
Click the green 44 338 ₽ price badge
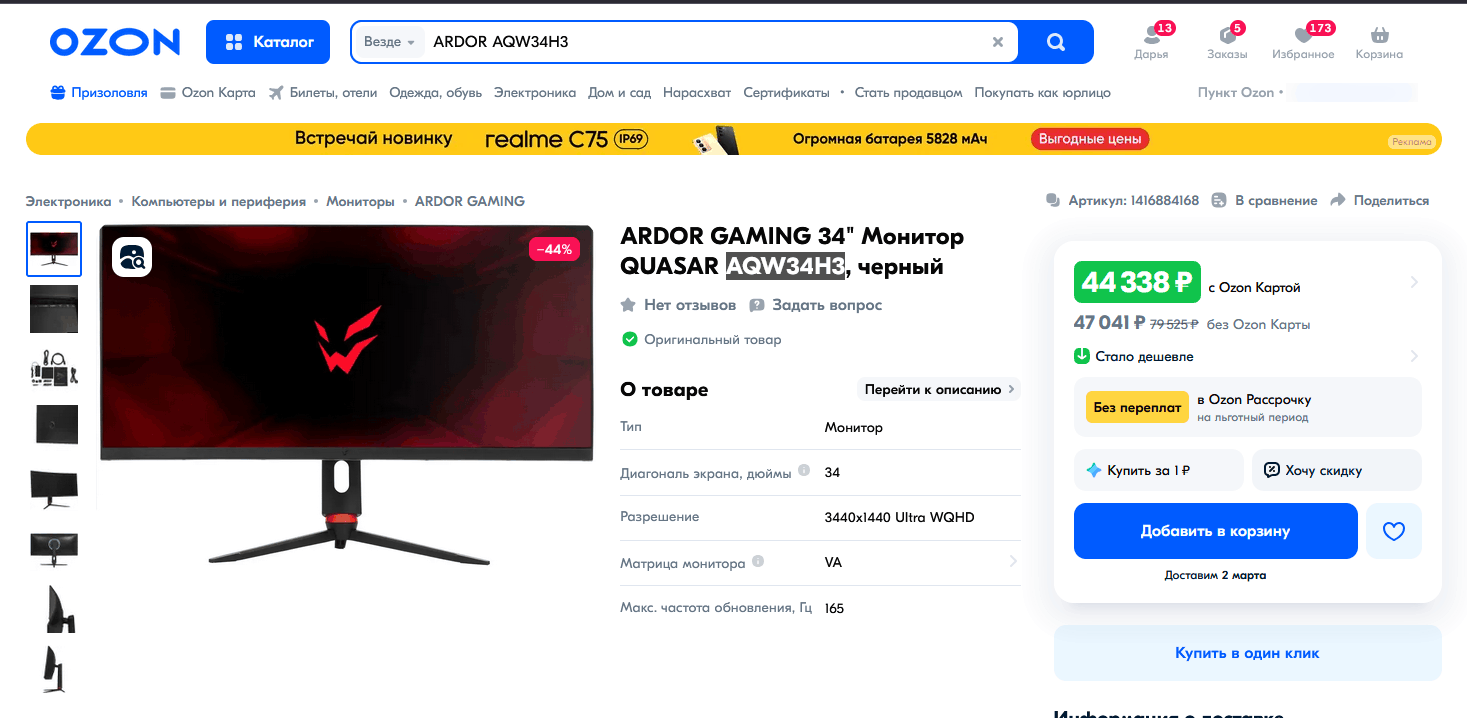(1137, 283)
